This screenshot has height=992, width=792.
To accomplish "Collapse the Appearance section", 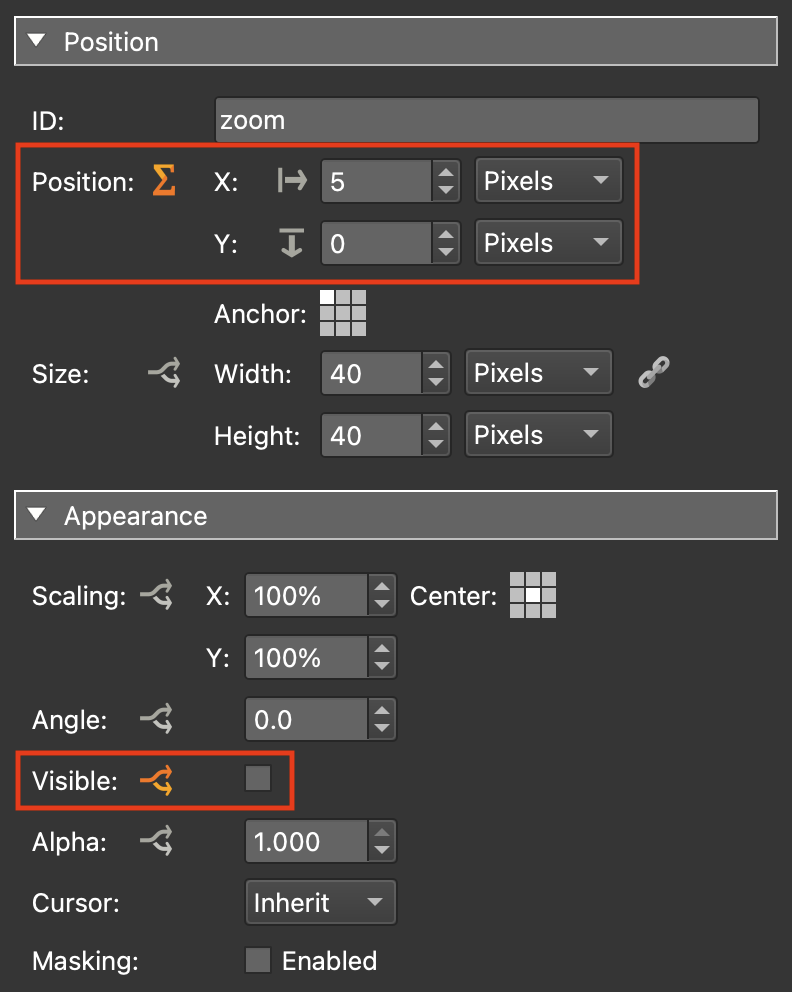I will 37,515.
